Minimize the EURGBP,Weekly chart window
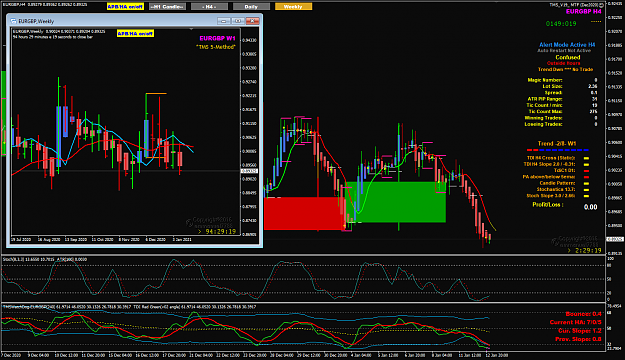625x360 pixels. click(x=224, y=21)
